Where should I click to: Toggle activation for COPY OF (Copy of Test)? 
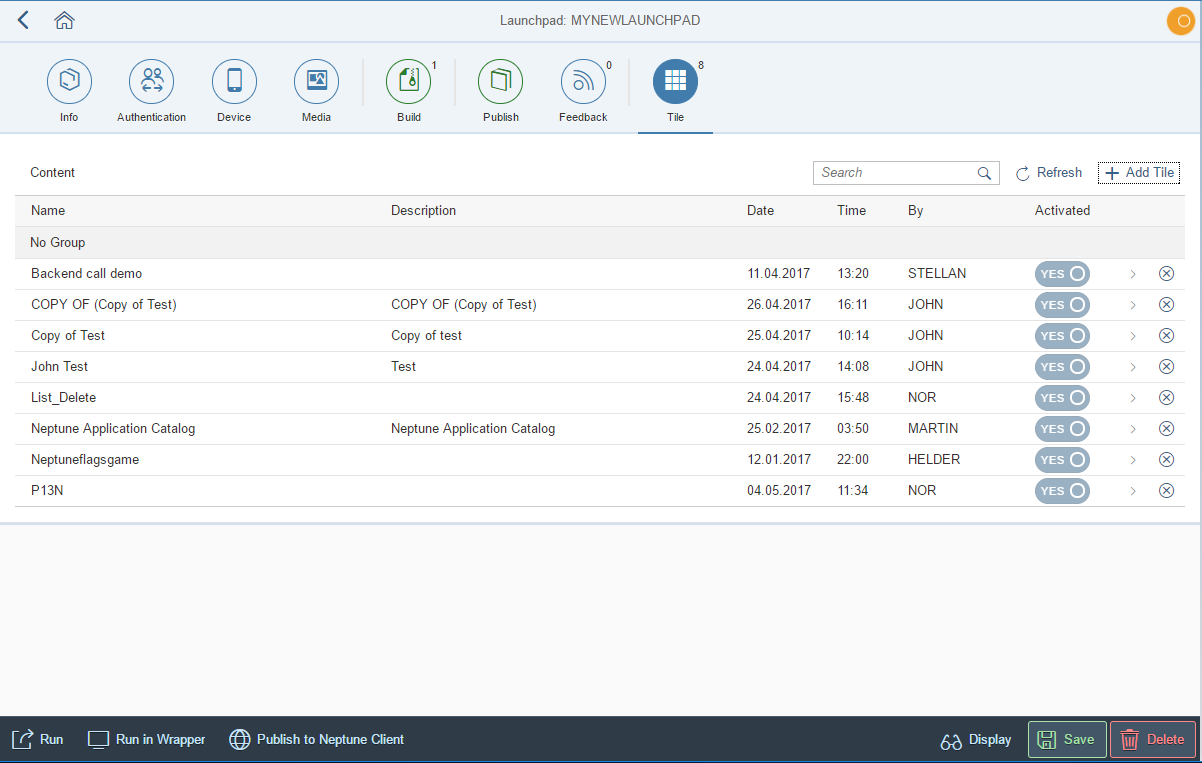(1062, 305)
